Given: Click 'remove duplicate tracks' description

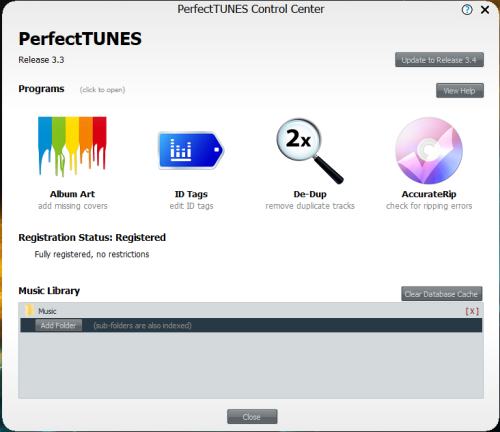Looking at the screenshot, I should coord(310,206).
